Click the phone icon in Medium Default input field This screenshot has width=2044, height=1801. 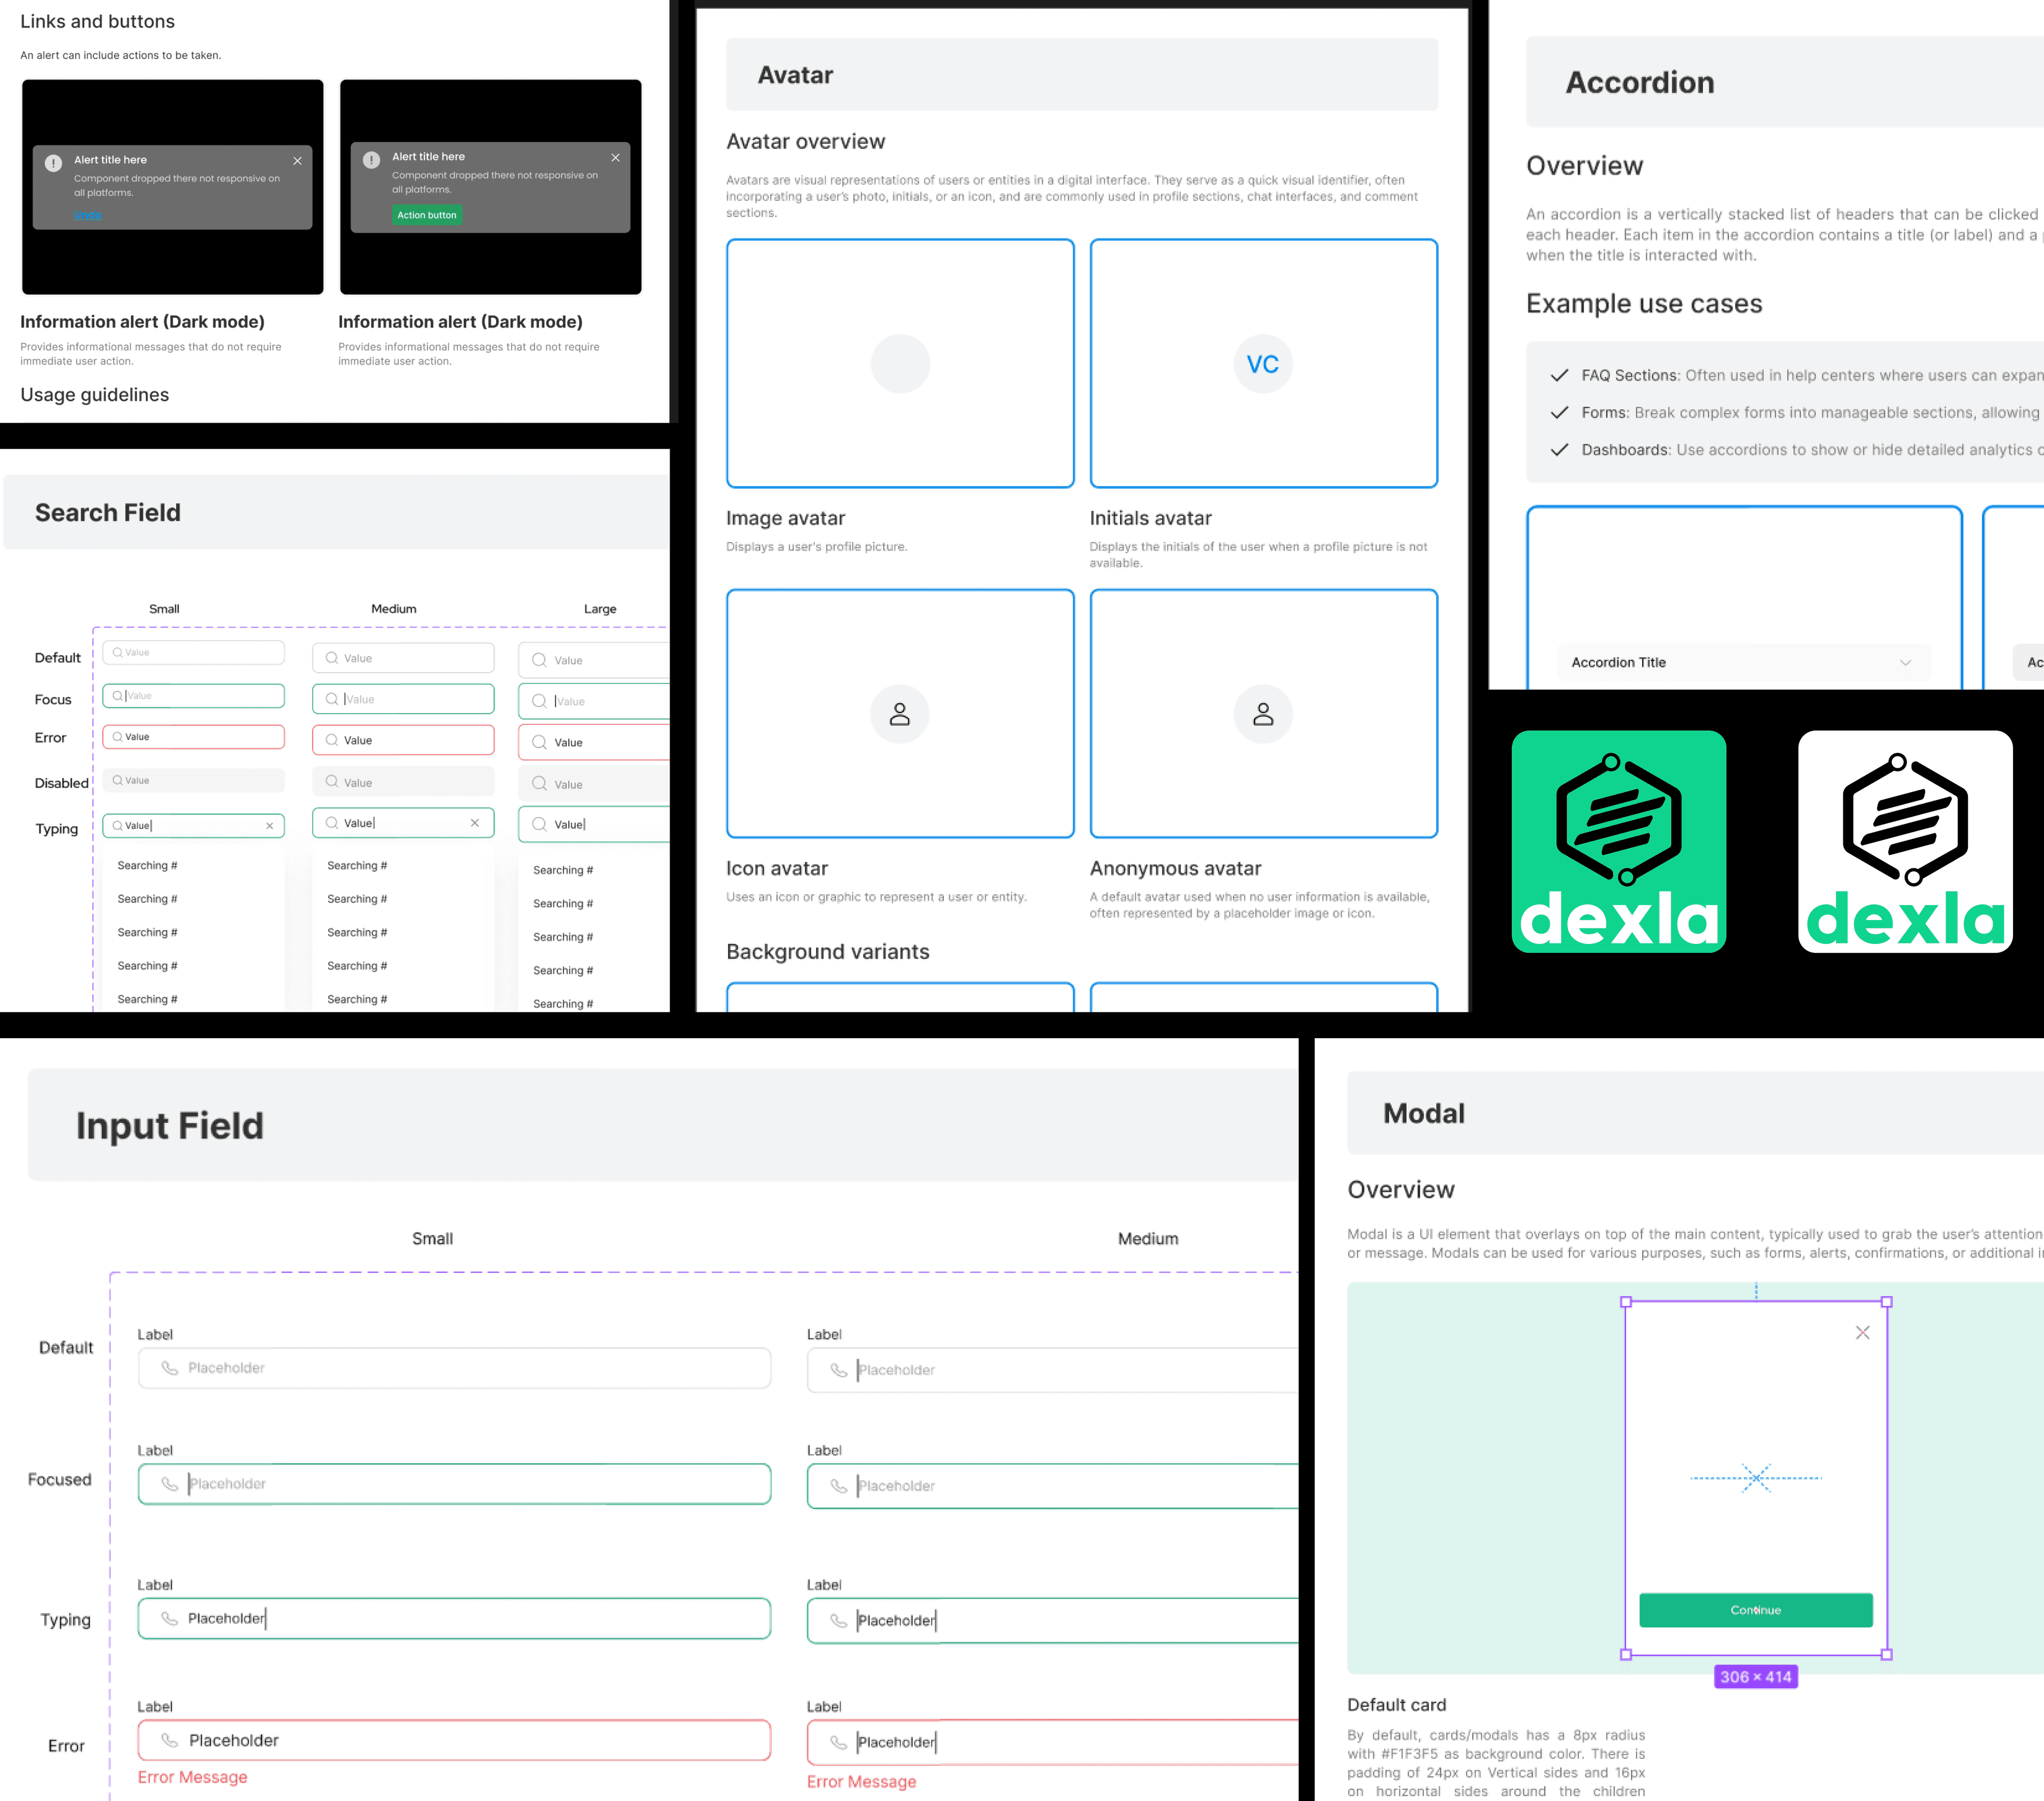point(839,1370)
